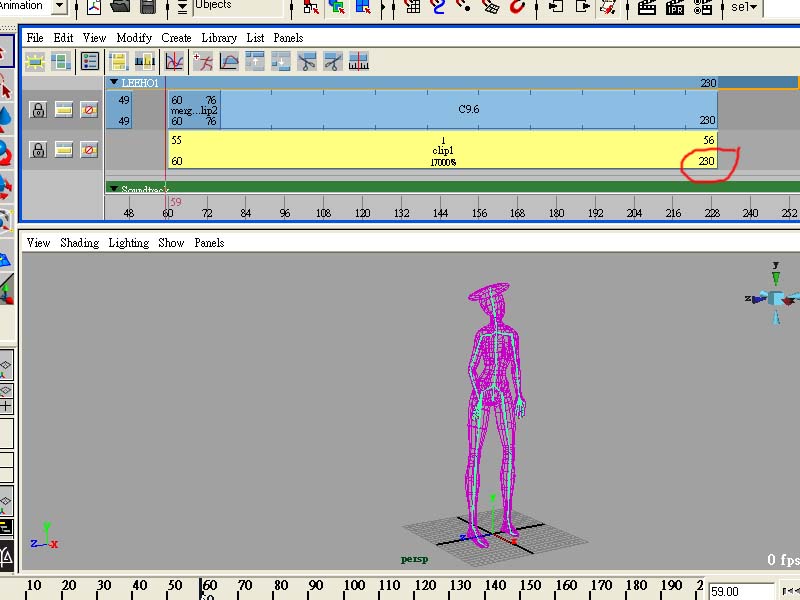Select the C9.6 clip in Trax
The height and width of the screenshot is (600, 800).
[x=469, y=109]
